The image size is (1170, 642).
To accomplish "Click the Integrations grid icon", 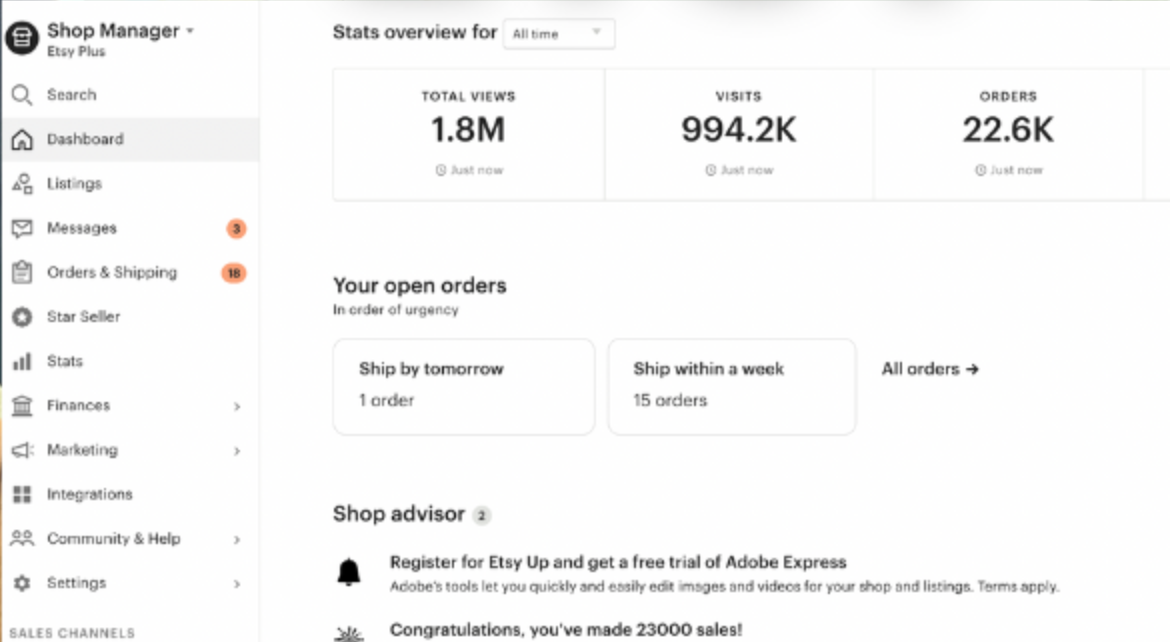I will point(22,494).
